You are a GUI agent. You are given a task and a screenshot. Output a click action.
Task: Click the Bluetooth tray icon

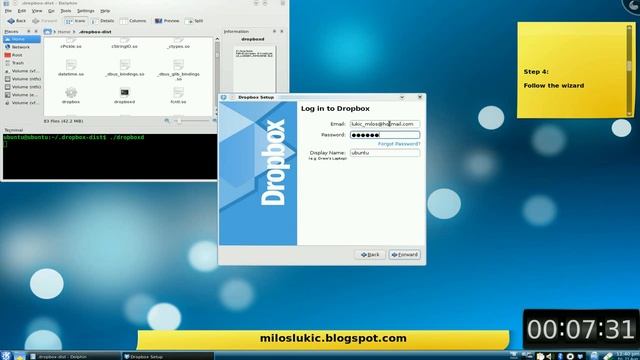point(560,356)
